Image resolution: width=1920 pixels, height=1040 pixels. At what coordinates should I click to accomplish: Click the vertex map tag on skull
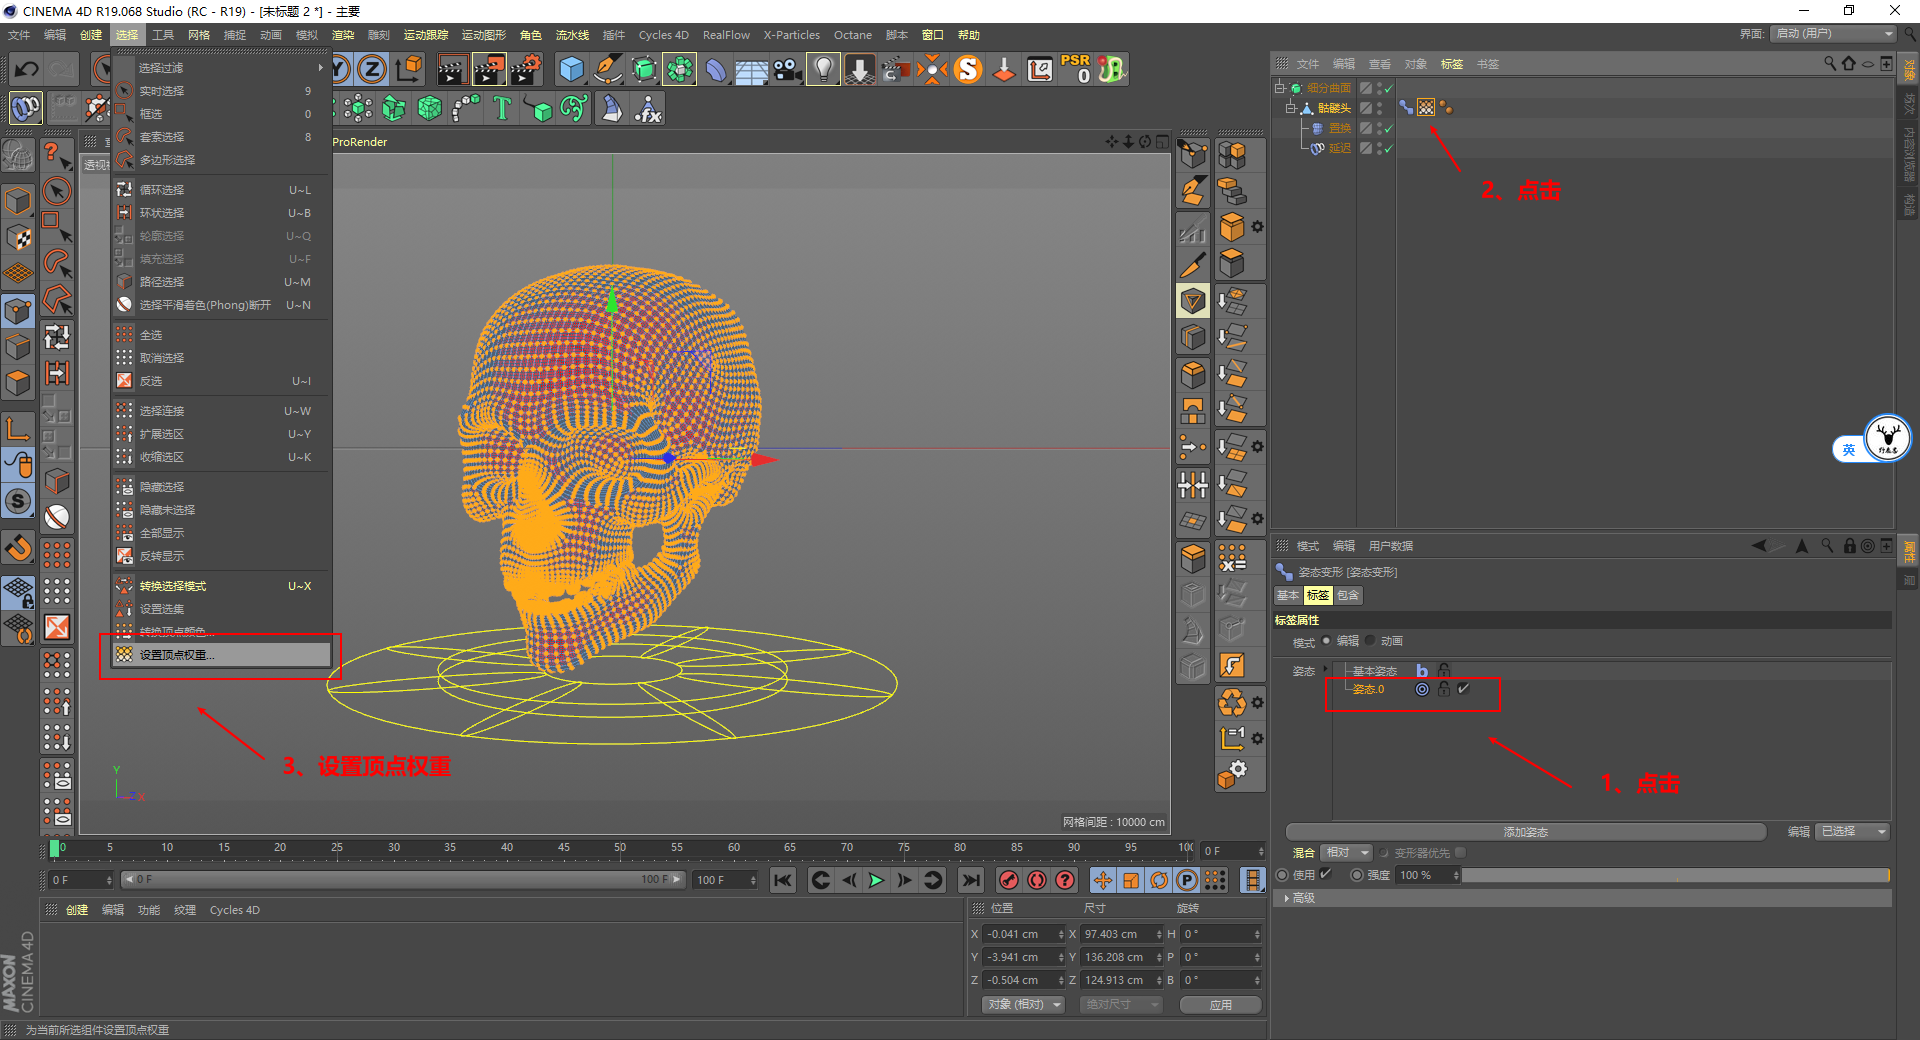click(1426, 107)
